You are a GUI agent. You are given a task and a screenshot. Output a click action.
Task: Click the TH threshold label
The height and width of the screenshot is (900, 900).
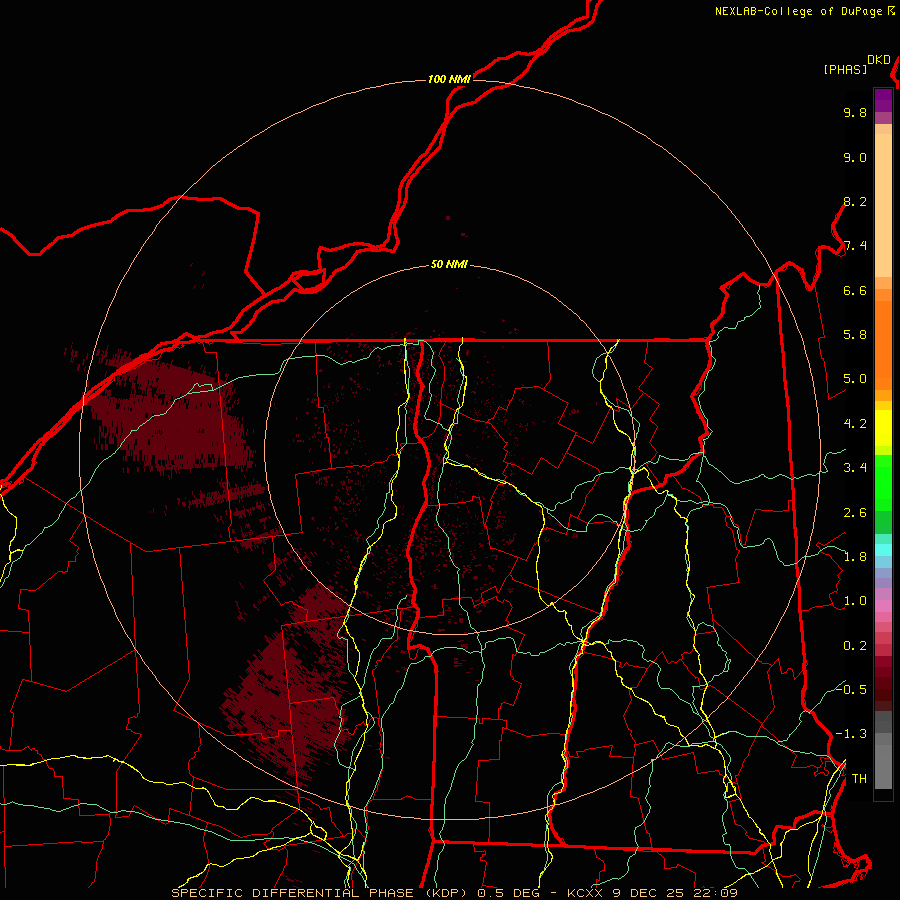click(859, 779)
